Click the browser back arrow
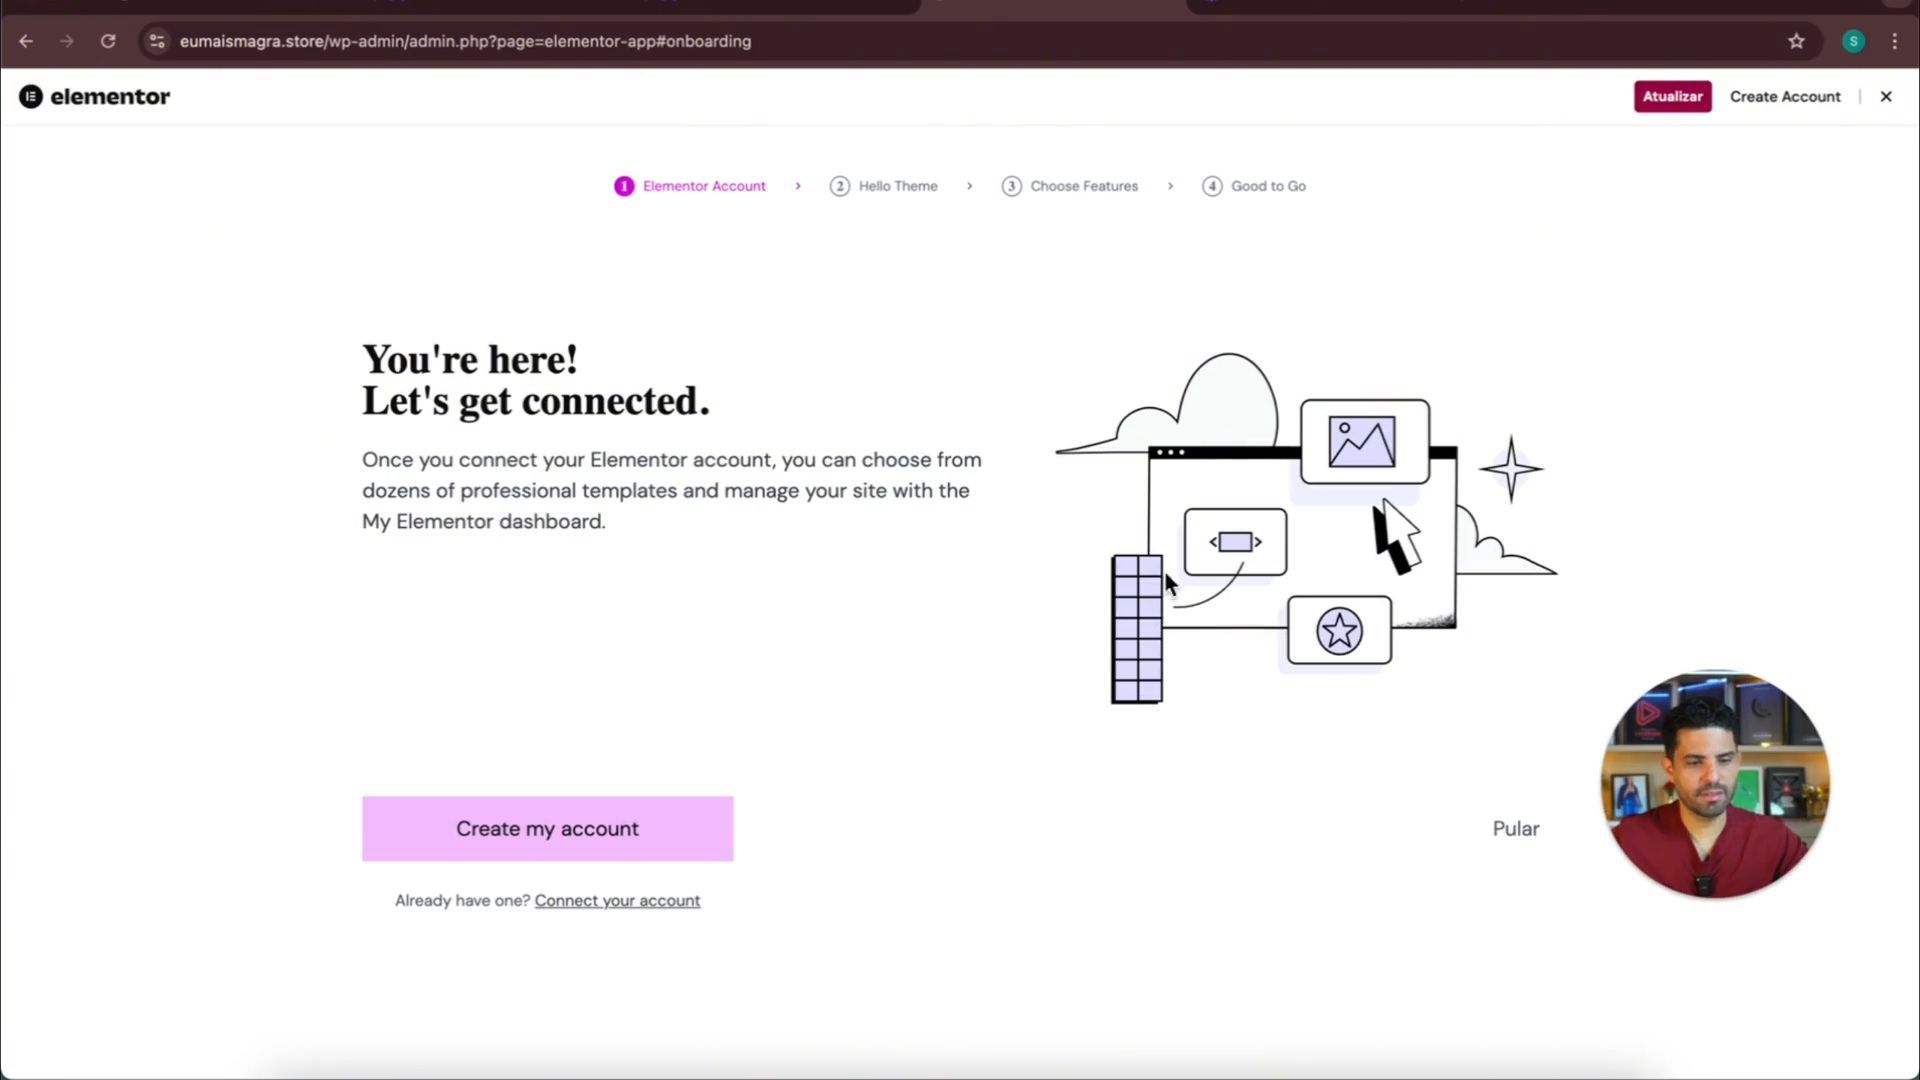Viewport: 1920px width, 1080px height. pyautogui.click(x=26, y=41)
